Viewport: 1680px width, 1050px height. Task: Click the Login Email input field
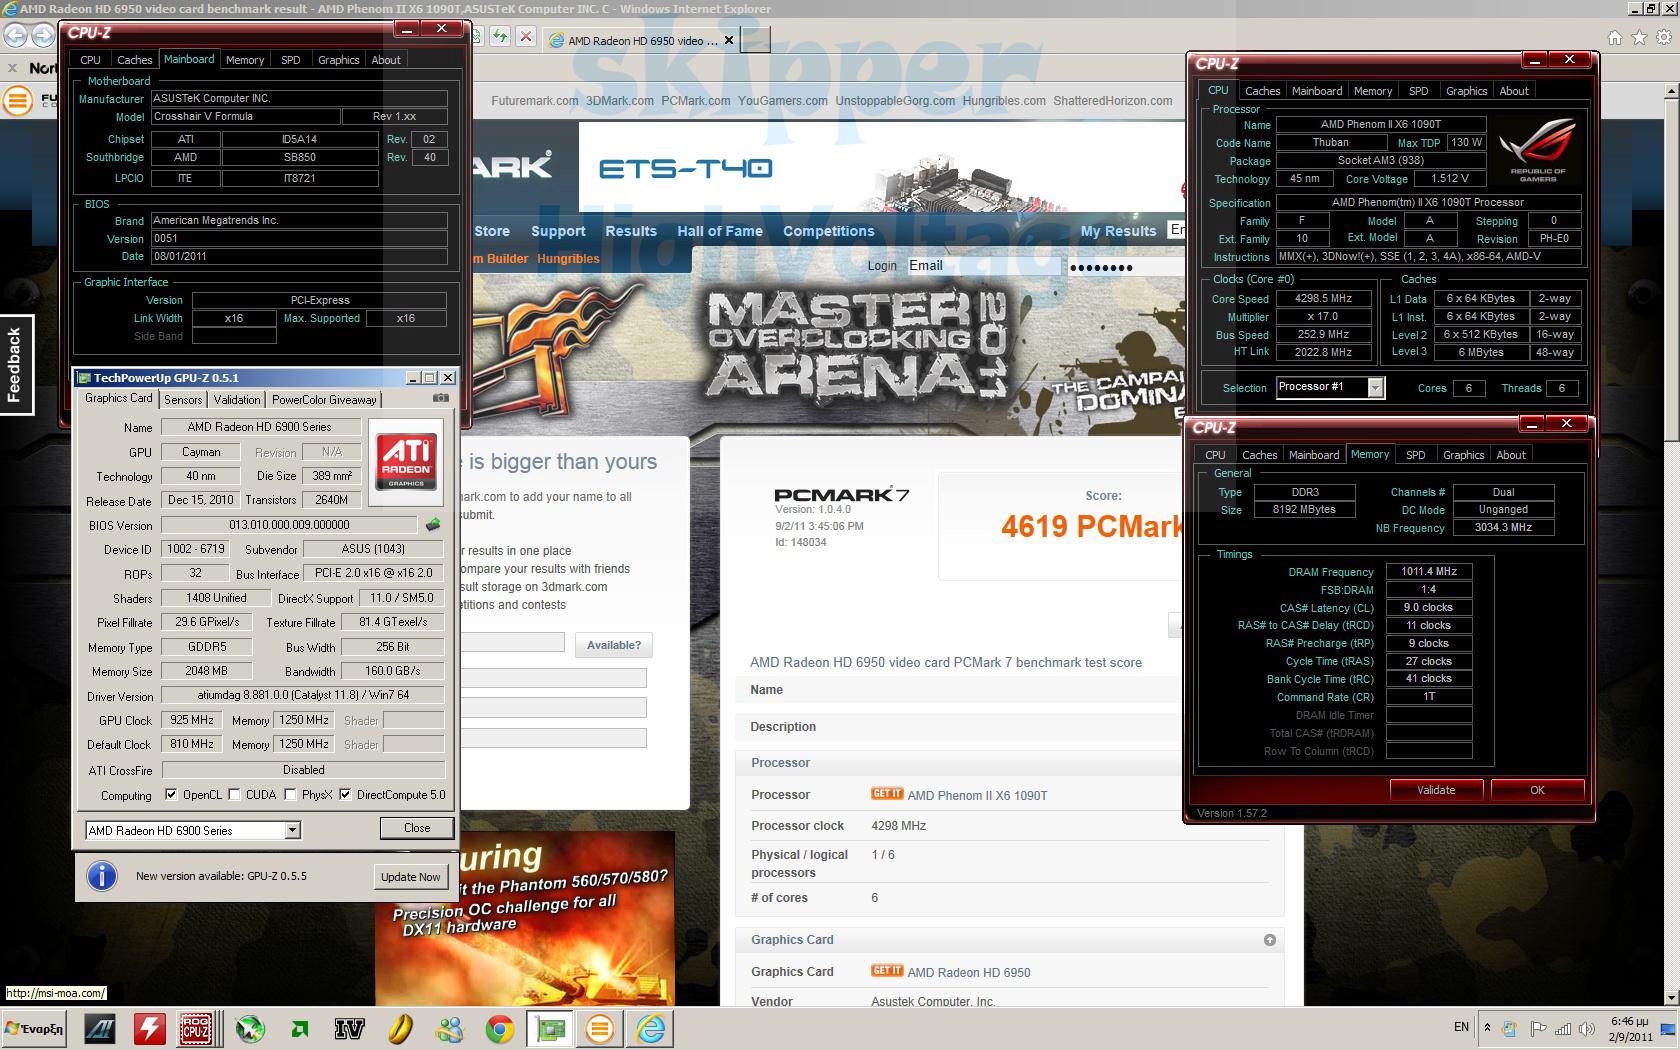coord(983,266)
